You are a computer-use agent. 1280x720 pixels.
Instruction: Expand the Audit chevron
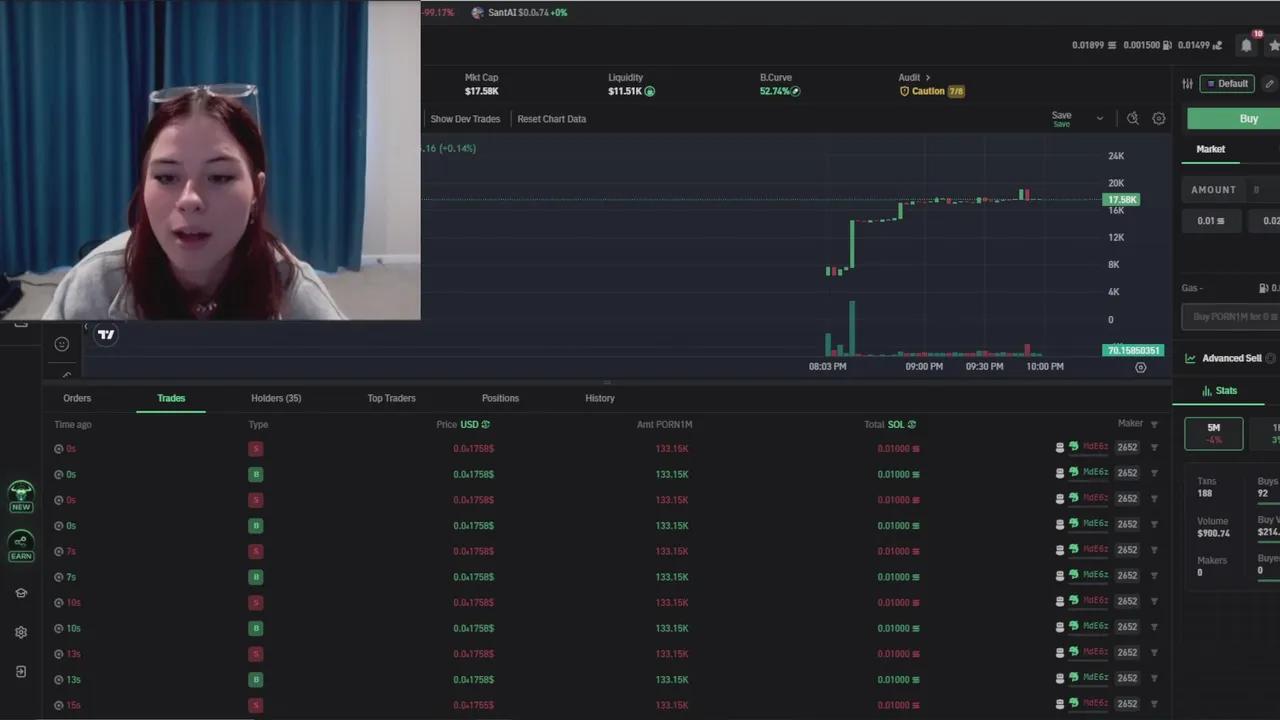tap(927, 77)
